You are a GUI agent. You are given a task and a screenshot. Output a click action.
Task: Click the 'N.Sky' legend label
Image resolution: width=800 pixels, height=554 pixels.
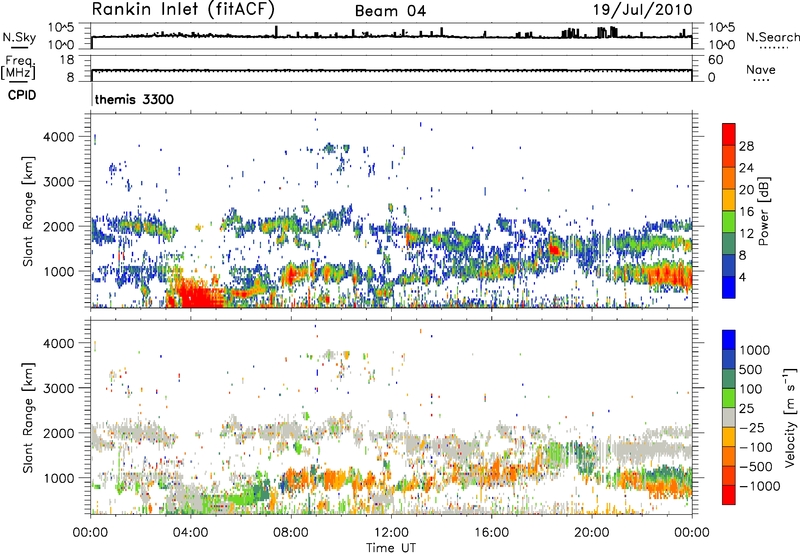coord(19,38)
